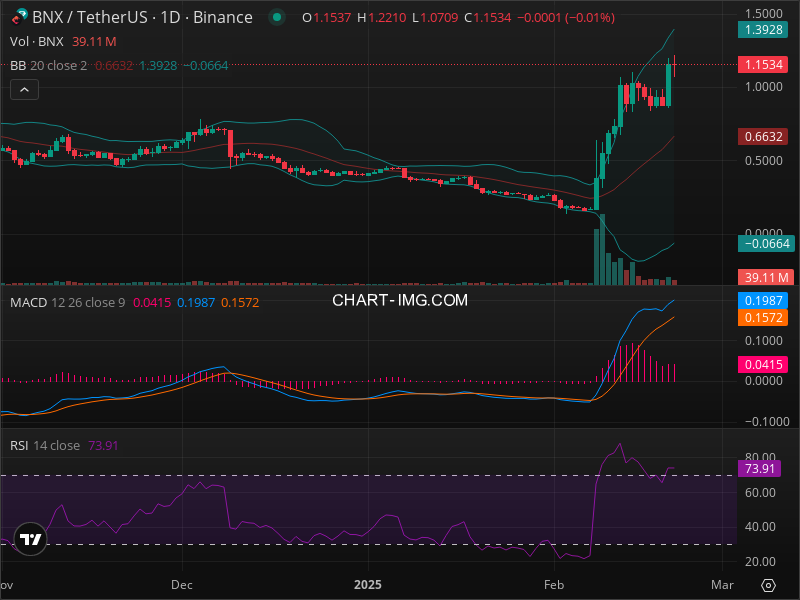Screen dimensions: 800x600
Task: Click the -0.0664 lower band price tag
Action: point(766,244)
